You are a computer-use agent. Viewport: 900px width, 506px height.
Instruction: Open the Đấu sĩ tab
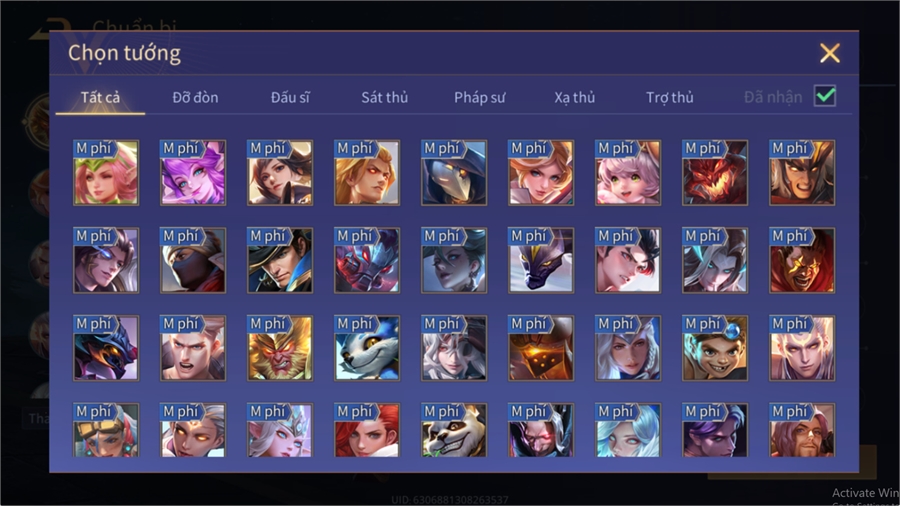(290, 98)
